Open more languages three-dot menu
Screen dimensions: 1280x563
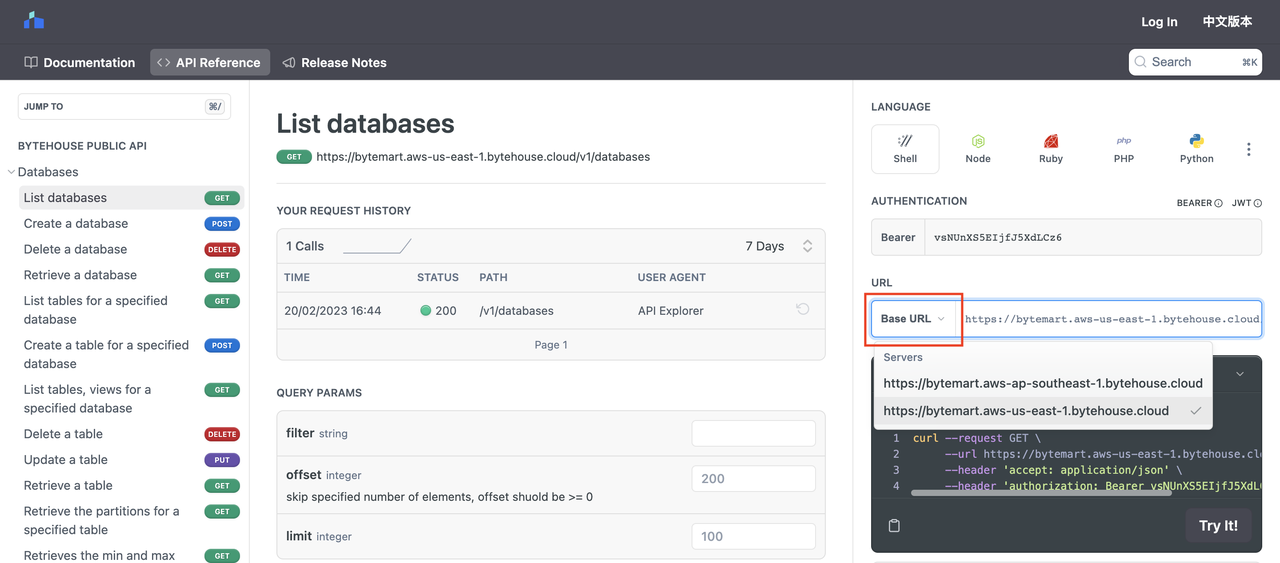[x=1249, y=149]
